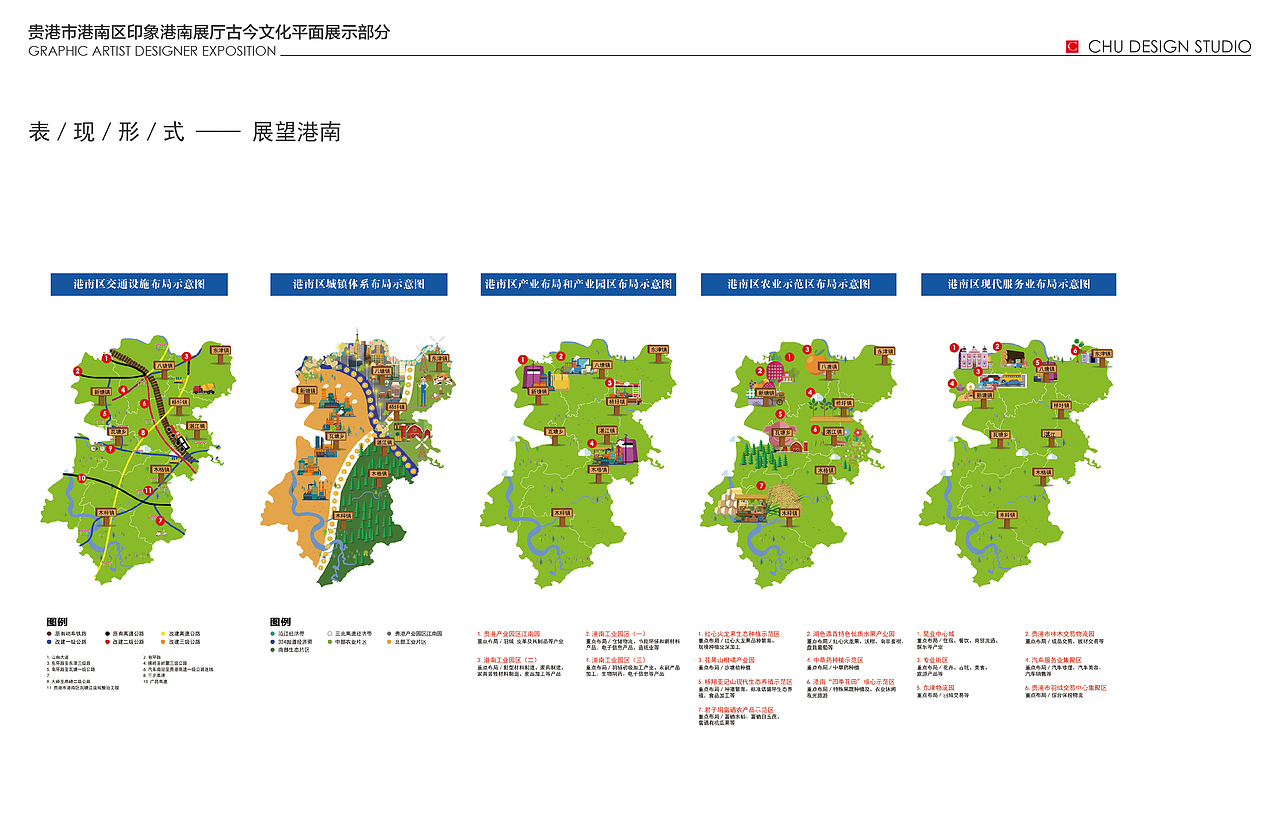Click the red heading 5. 东津物流园
The image size is (1280, 839).
click(936, 688)
